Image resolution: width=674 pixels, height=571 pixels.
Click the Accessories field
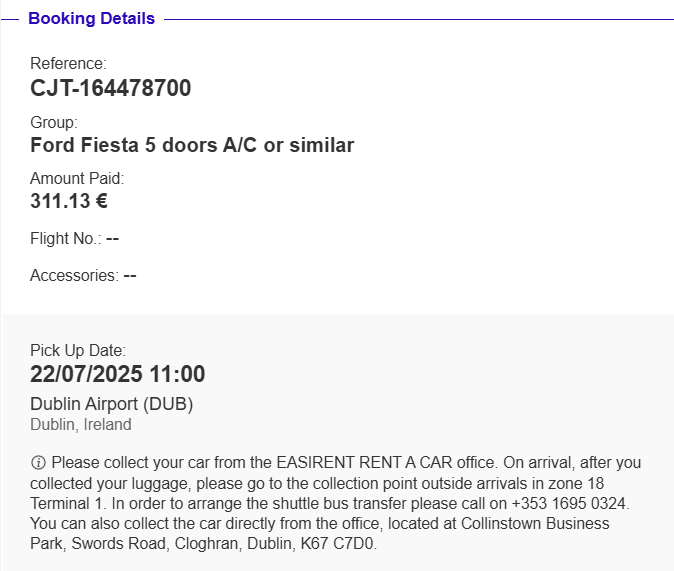pos(83,275)
